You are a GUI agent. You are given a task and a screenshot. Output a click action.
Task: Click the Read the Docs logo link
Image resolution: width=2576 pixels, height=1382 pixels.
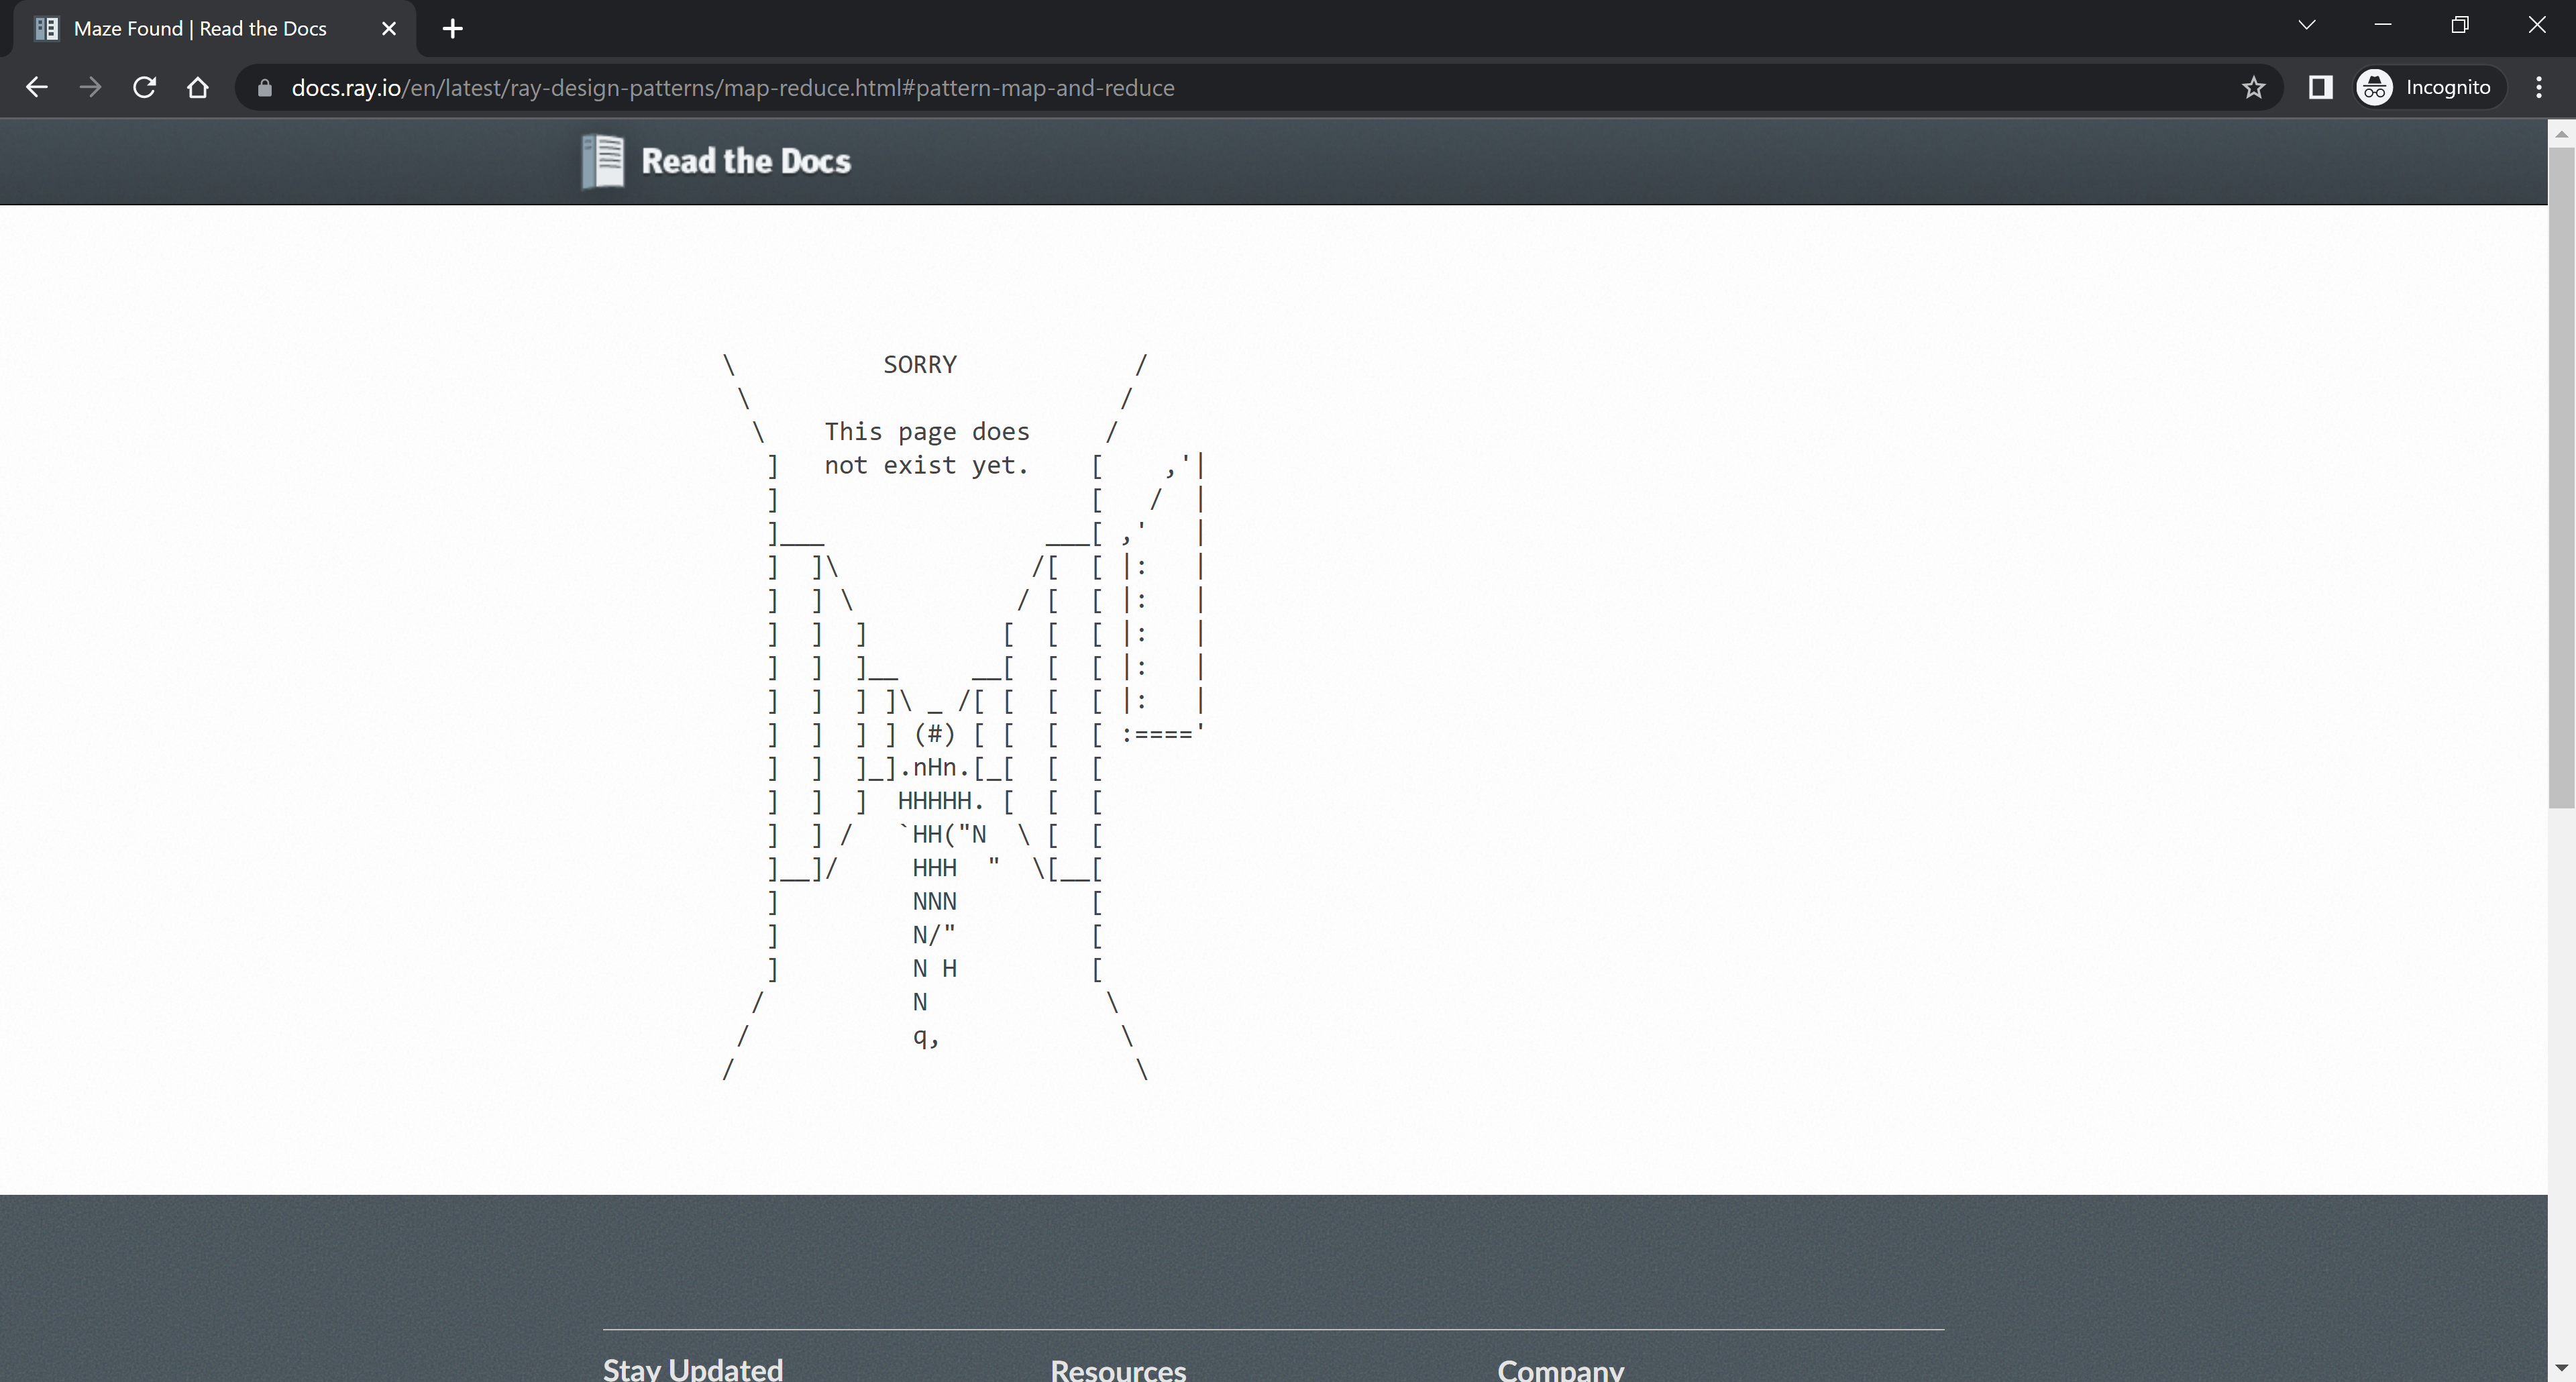pos(716,161)
